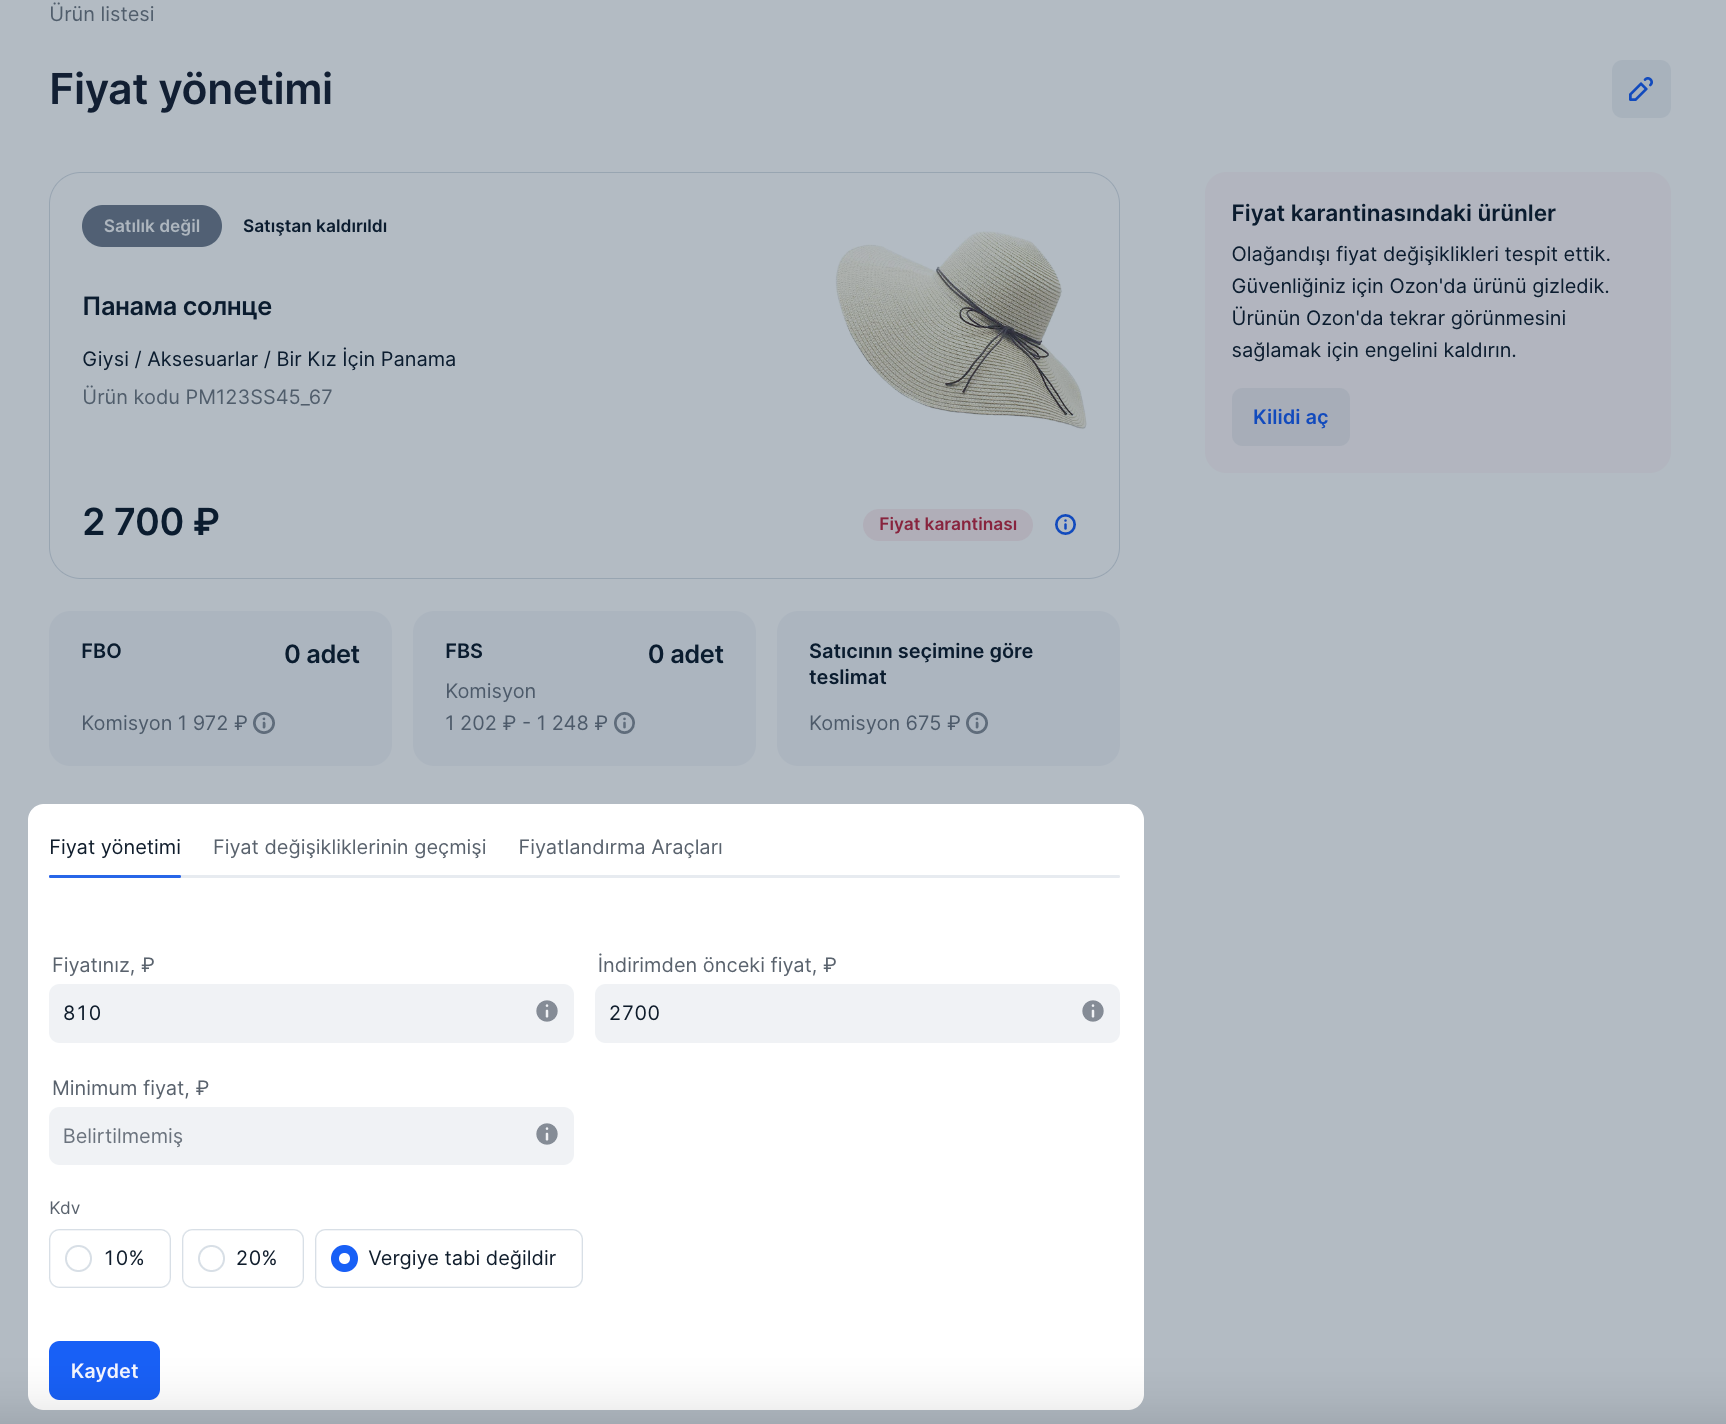Screen dimensions: 1726x1424
Task: Open info icon beside Fiyat karantinası badge
Action: [x=1066, y=524]
